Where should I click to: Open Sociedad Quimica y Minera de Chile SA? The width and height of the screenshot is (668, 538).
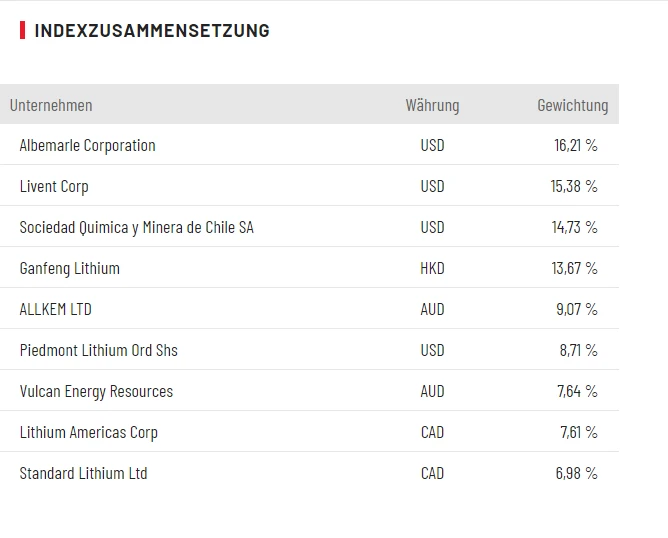tap(136, 227)
